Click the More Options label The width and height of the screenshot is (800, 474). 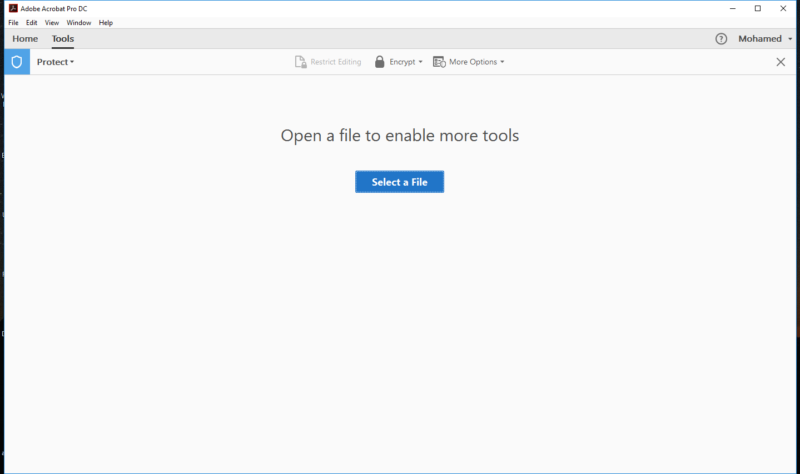[473, 62]
